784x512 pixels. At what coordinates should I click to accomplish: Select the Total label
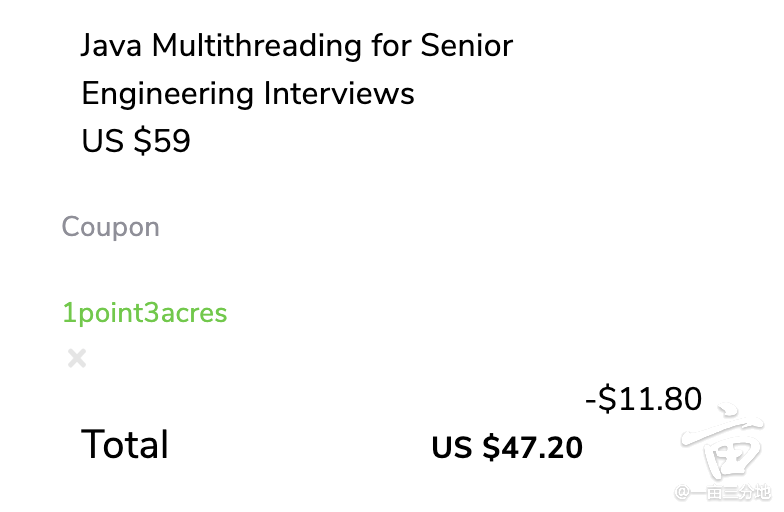pyautogui.click(x=124, y=444)
